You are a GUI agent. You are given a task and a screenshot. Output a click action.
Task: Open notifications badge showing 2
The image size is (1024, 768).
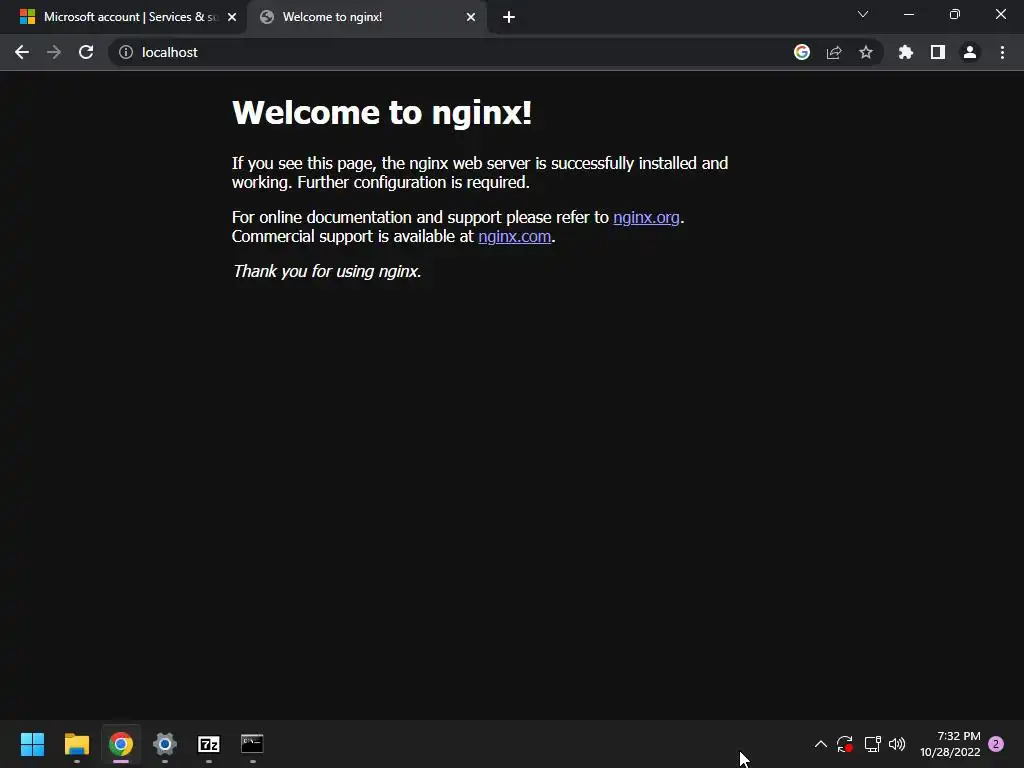[996, 744]
